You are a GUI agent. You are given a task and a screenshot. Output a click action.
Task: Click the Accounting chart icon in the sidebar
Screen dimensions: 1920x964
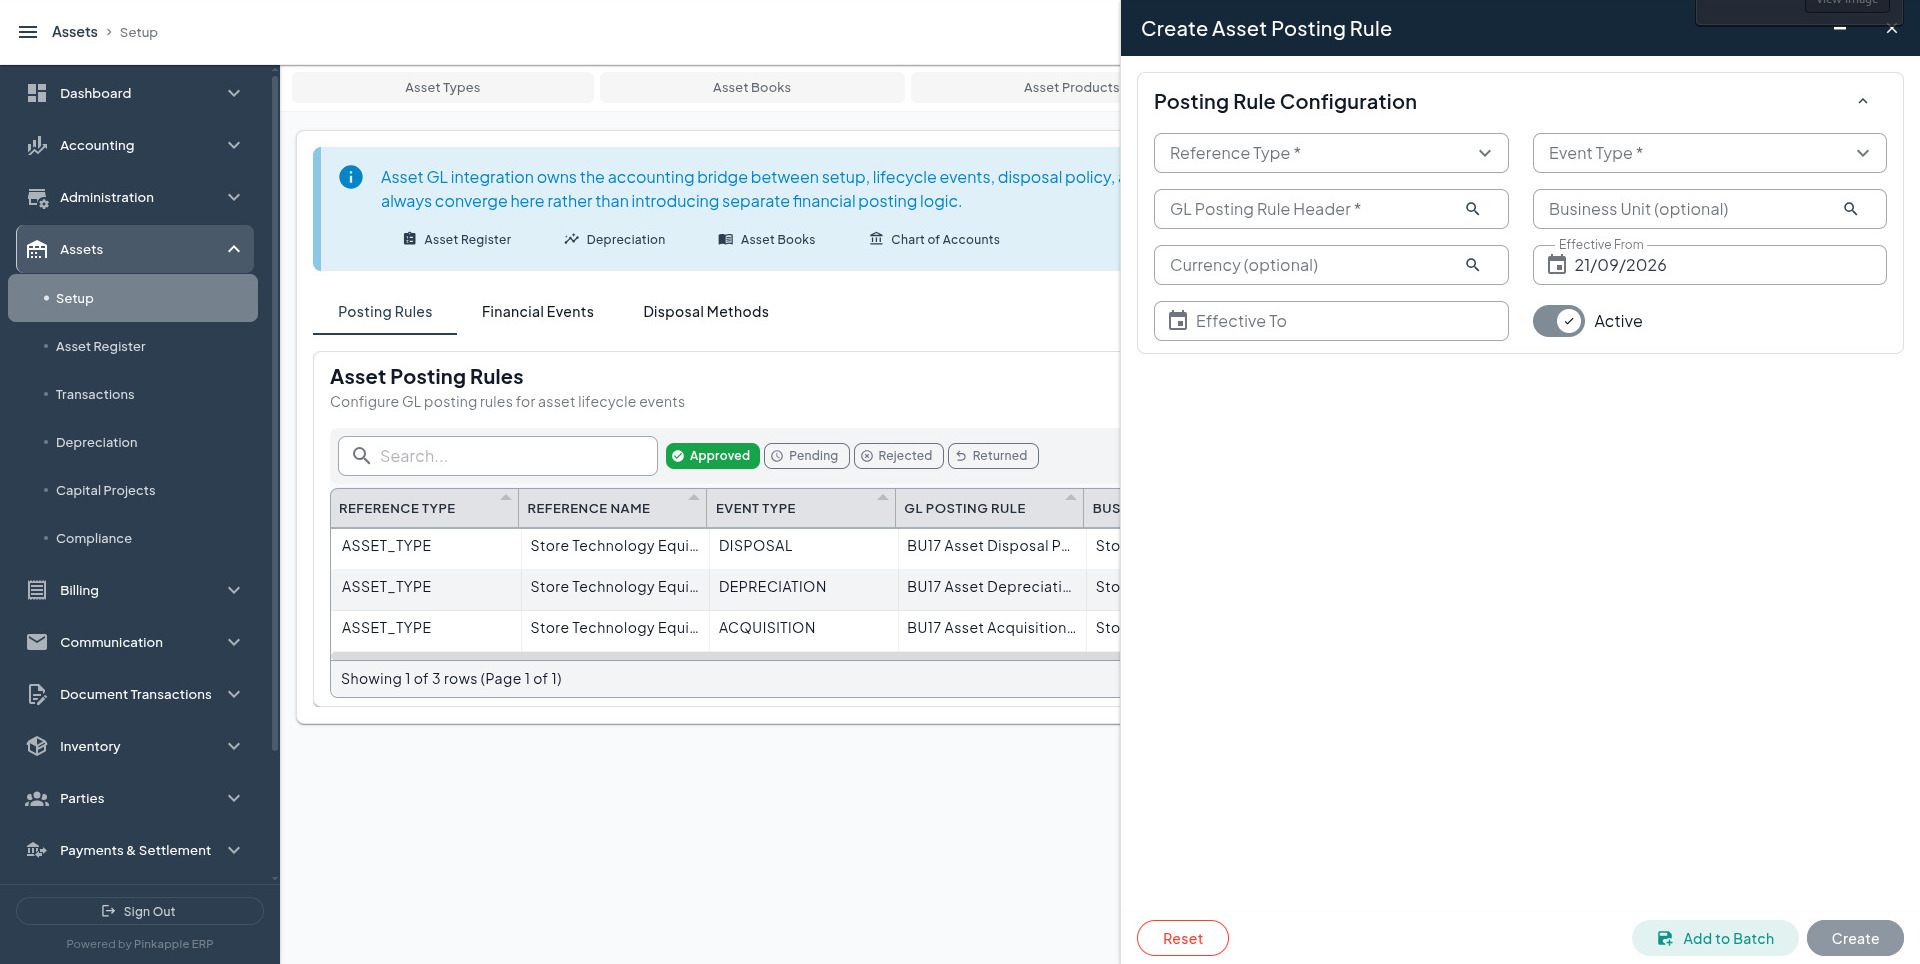click(x=37, y=145)
